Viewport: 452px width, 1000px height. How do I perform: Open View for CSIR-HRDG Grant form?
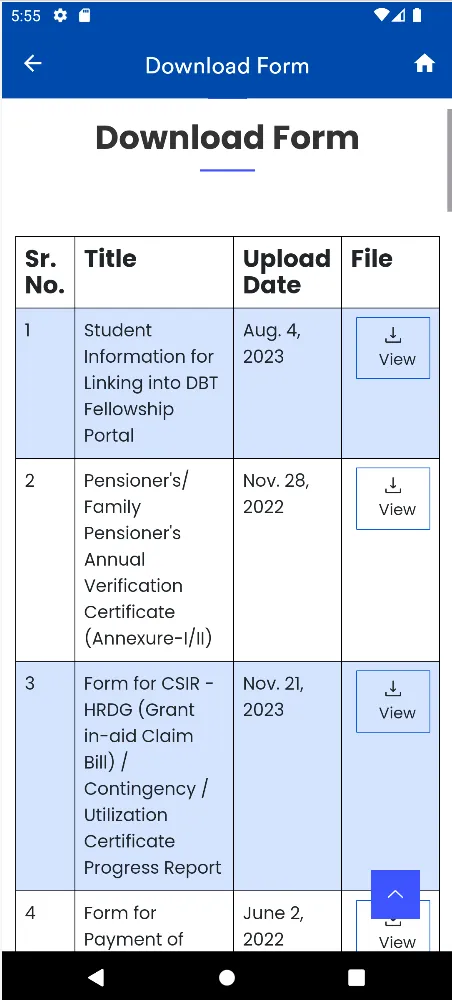(393, 702)
